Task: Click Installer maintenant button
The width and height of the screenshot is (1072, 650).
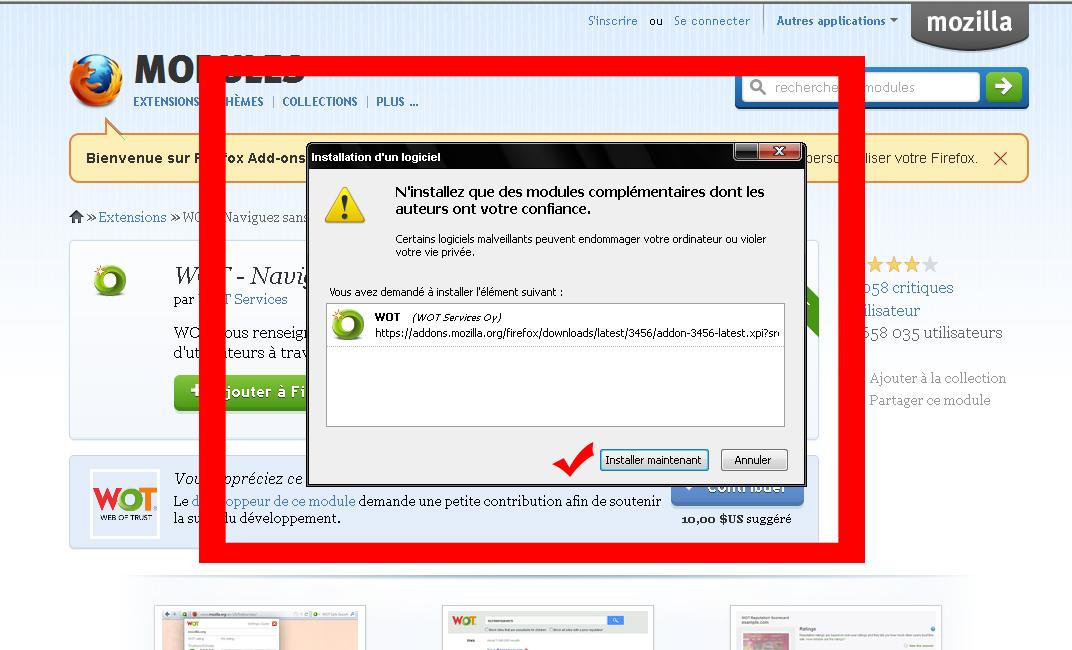Action: point(654,460)
